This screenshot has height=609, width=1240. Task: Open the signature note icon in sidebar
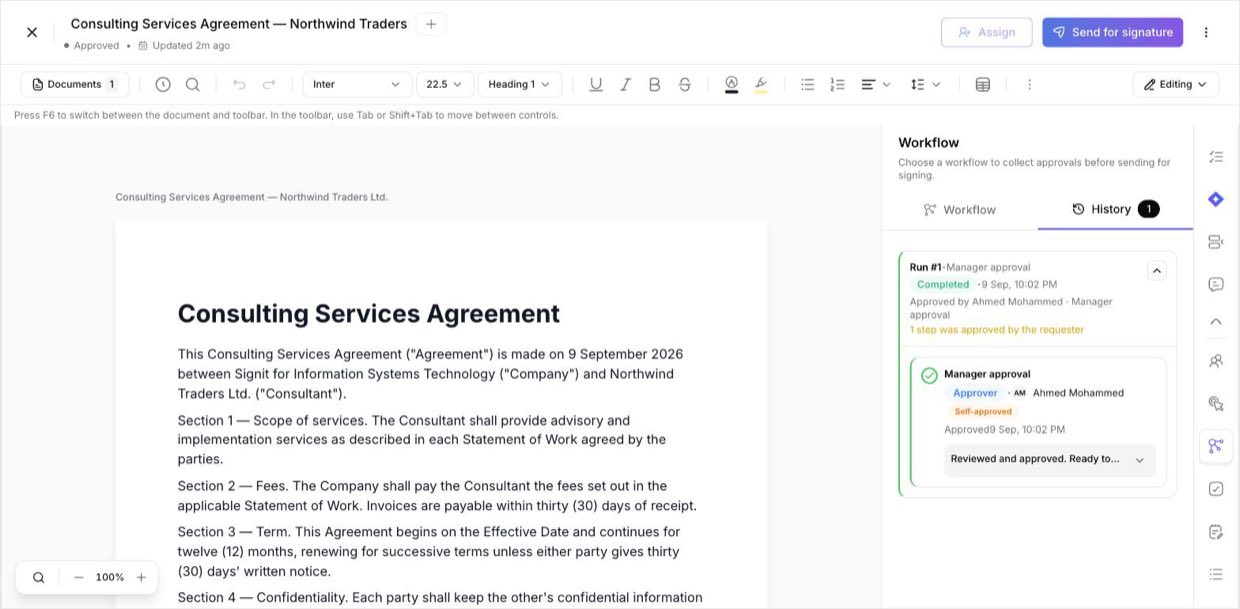click(1216, 531)
